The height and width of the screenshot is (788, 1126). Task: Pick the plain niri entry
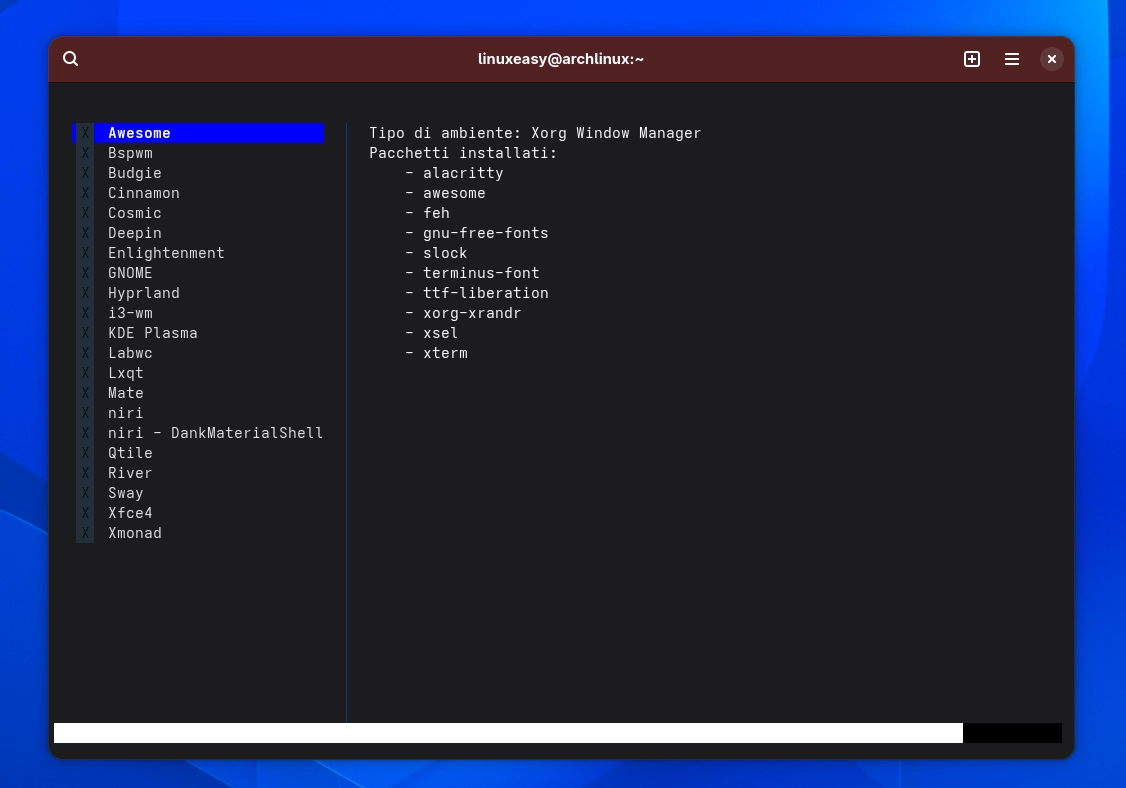point(126,413)
